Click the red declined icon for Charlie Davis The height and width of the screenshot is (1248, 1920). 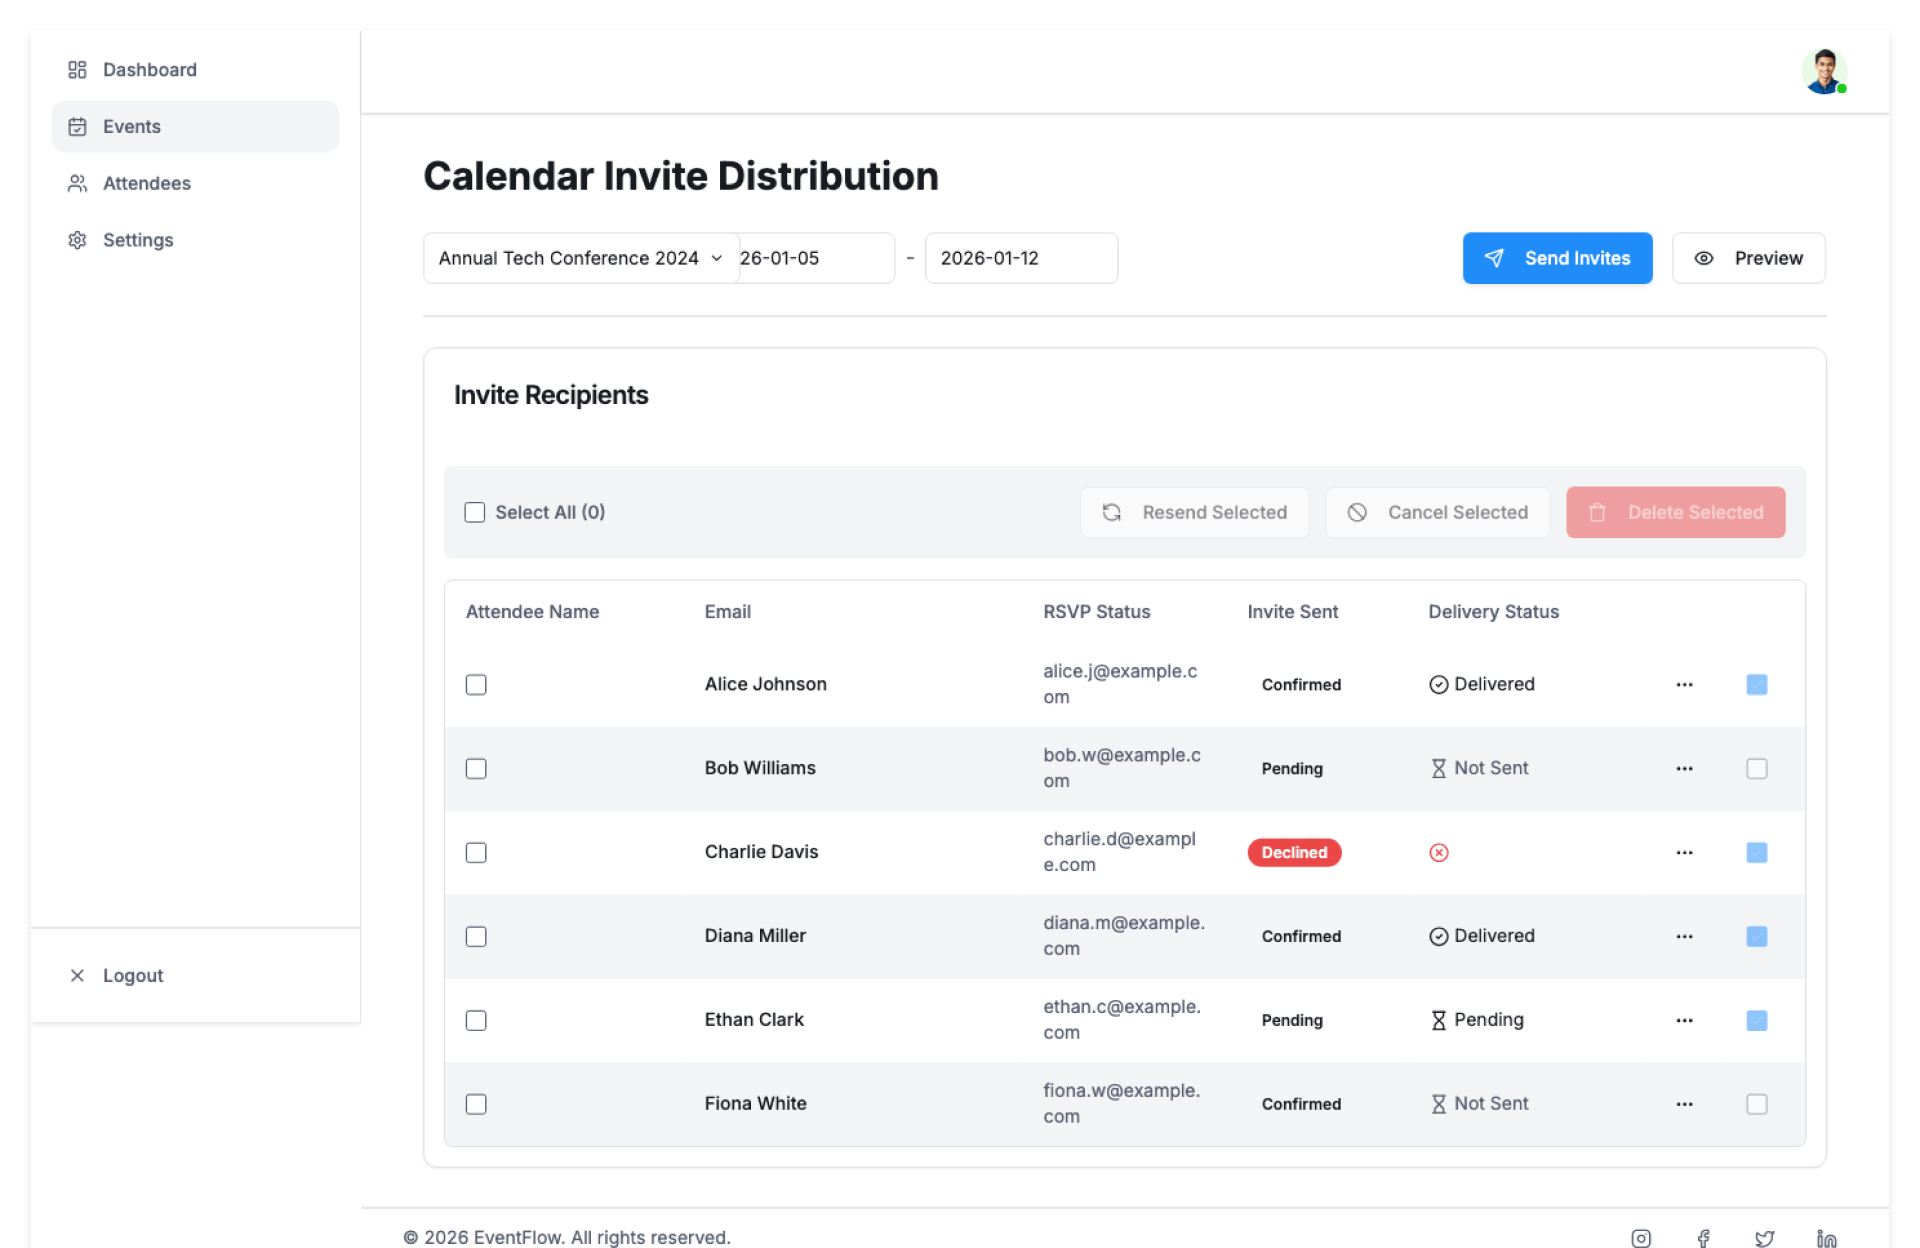coord(1438,852)
